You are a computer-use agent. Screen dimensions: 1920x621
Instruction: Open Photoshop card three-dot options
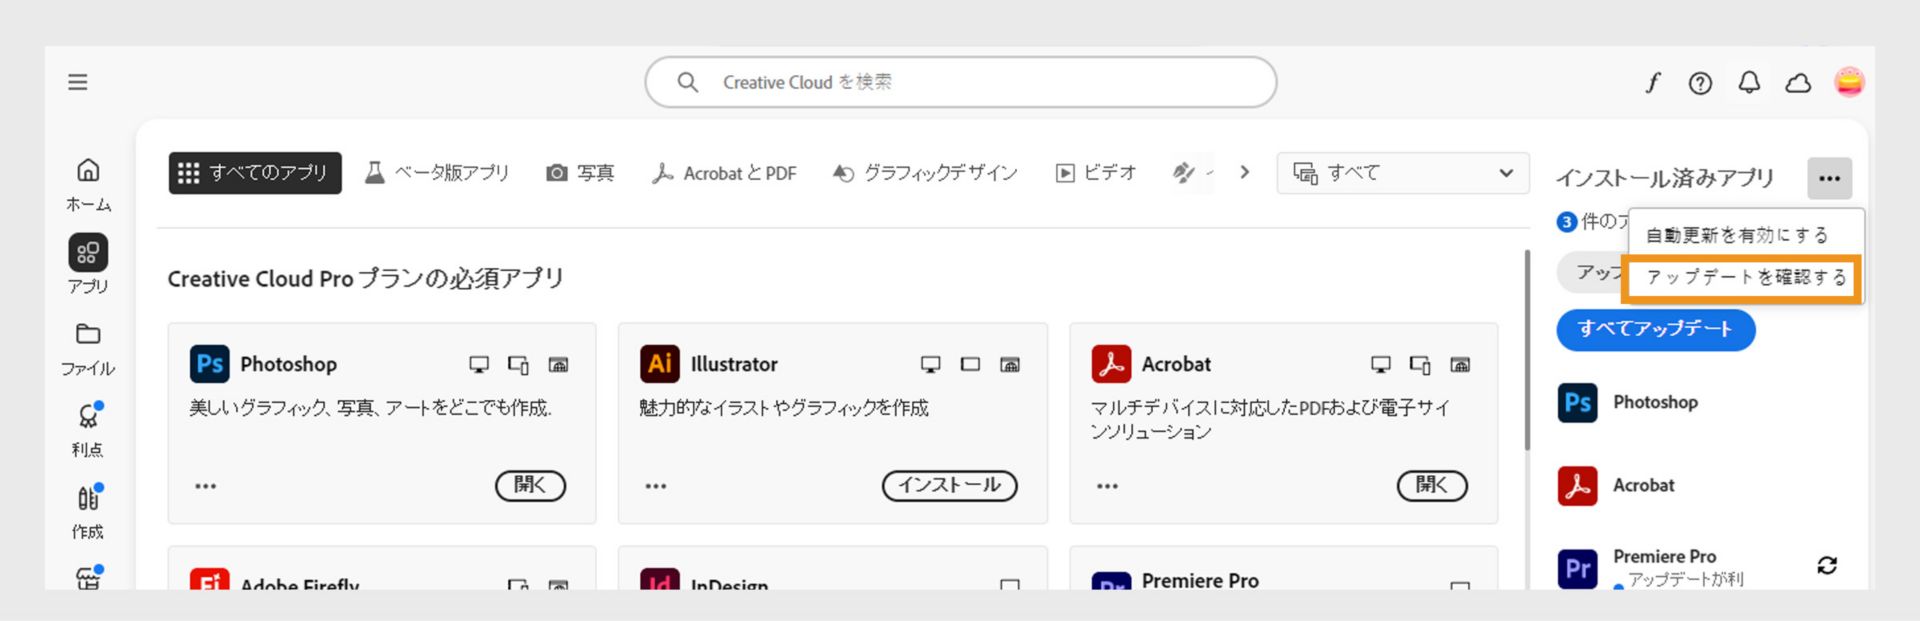pos(206,486)
